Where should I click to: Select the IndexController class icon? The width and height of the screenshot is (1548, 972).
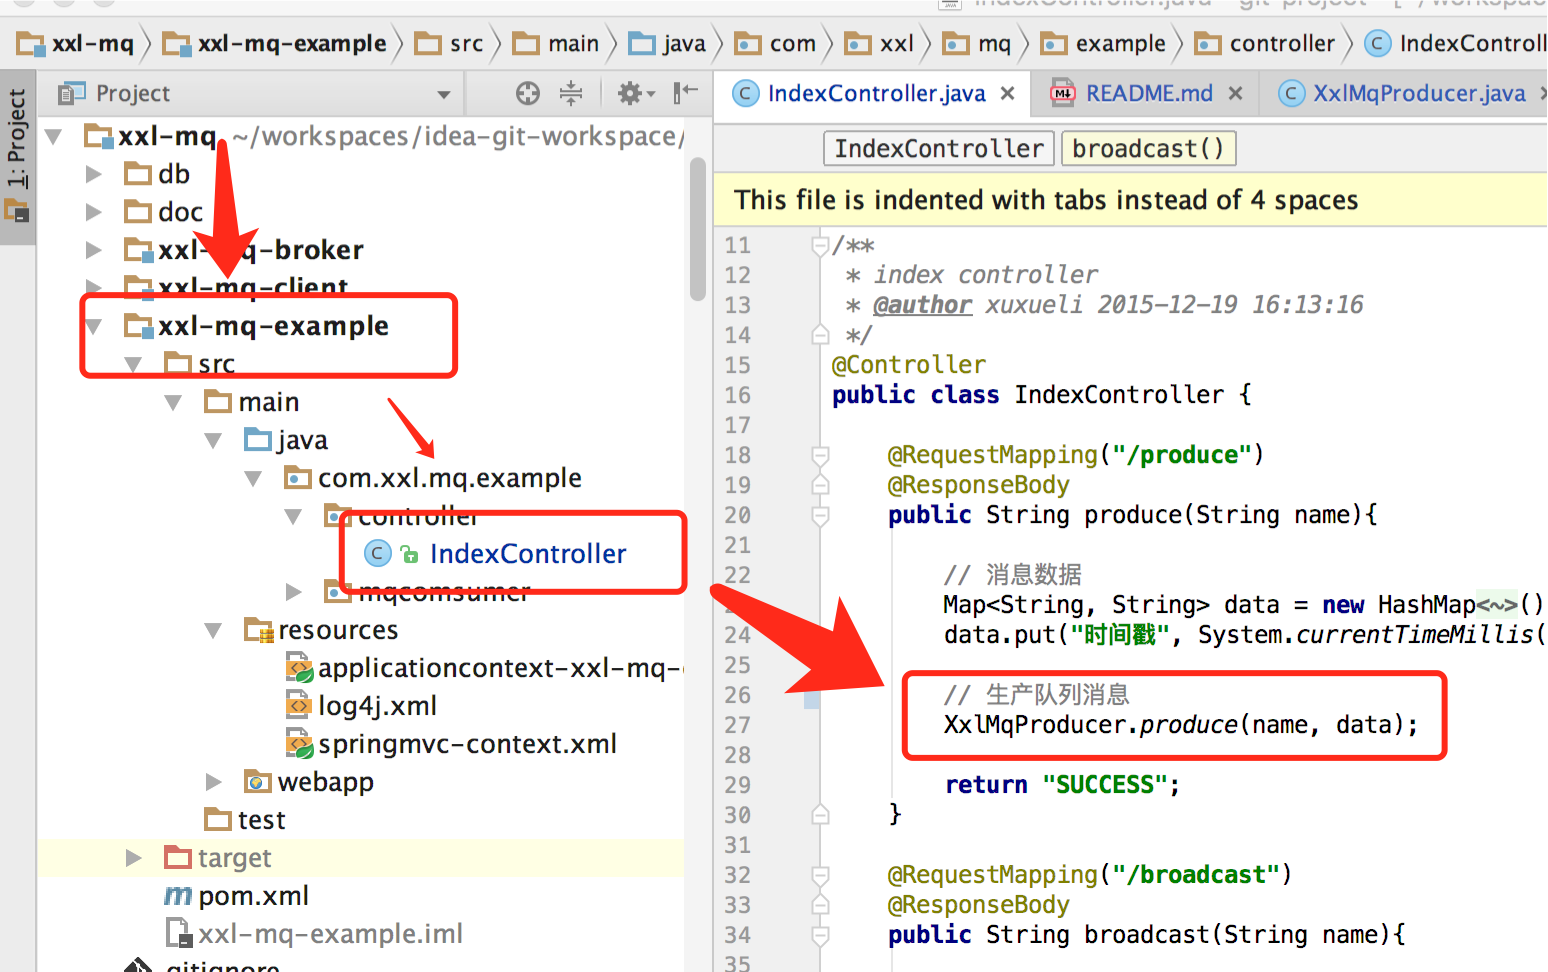coord(377,553)
